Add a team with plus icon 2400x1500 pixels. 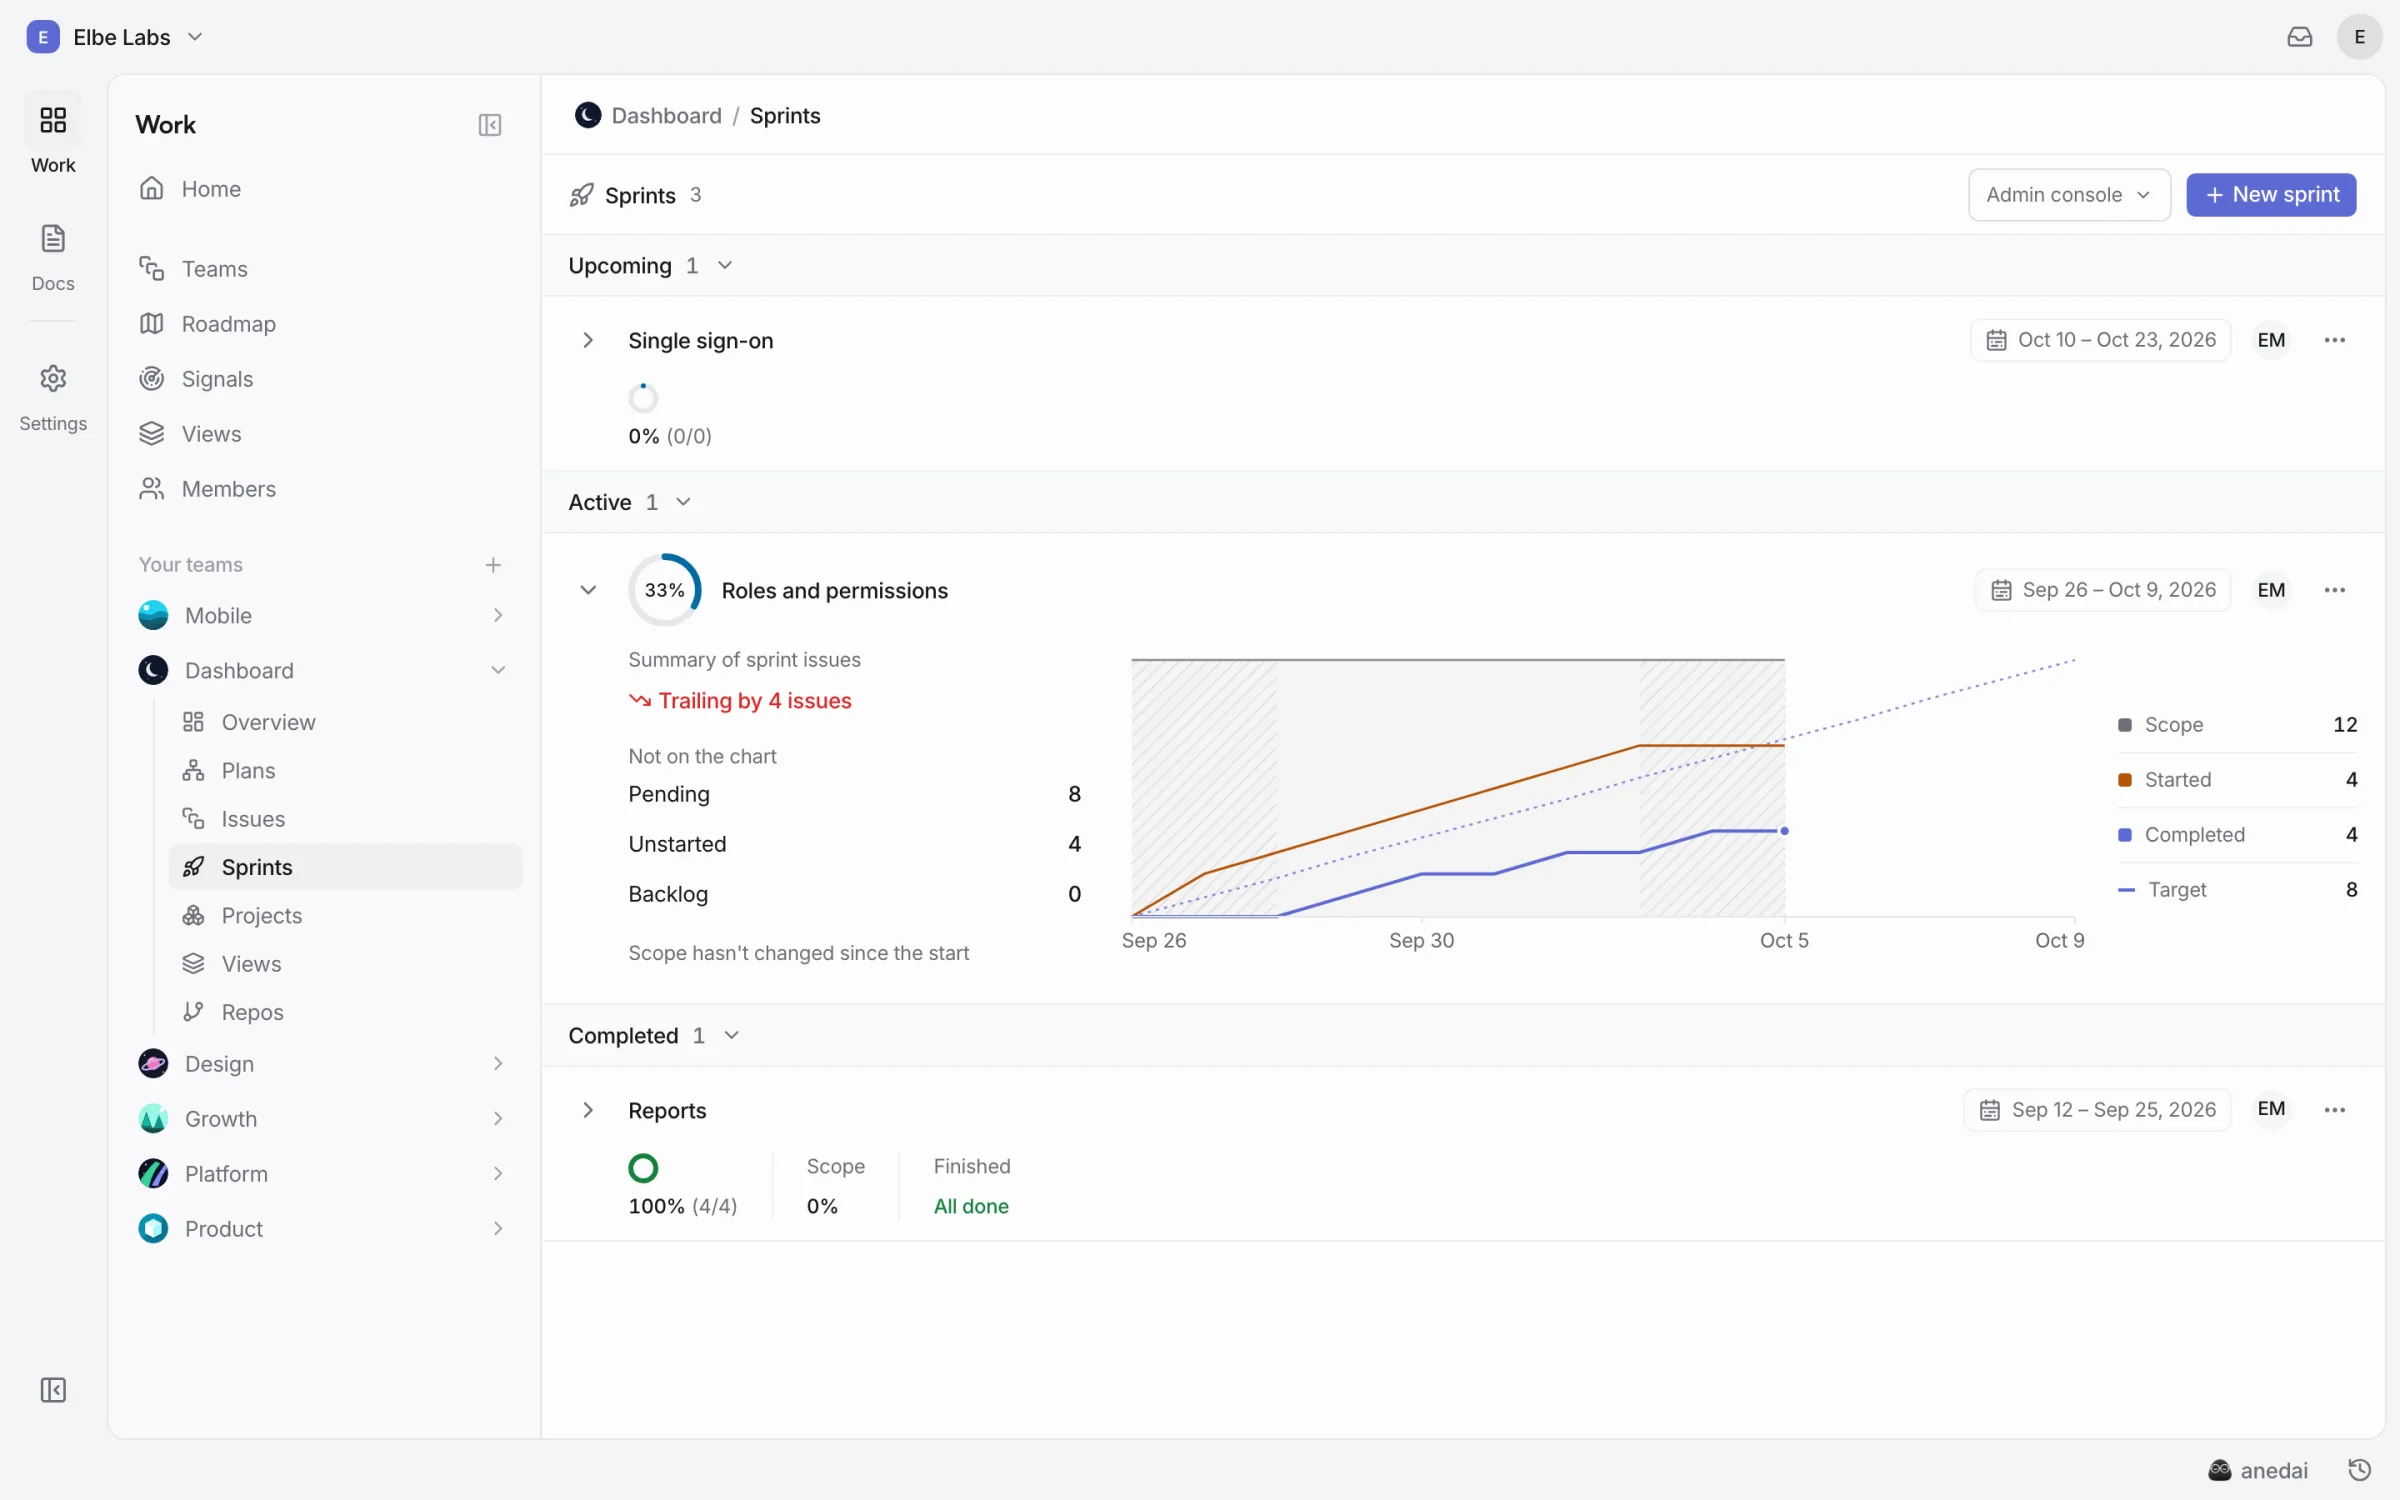[x=493, y=565]
